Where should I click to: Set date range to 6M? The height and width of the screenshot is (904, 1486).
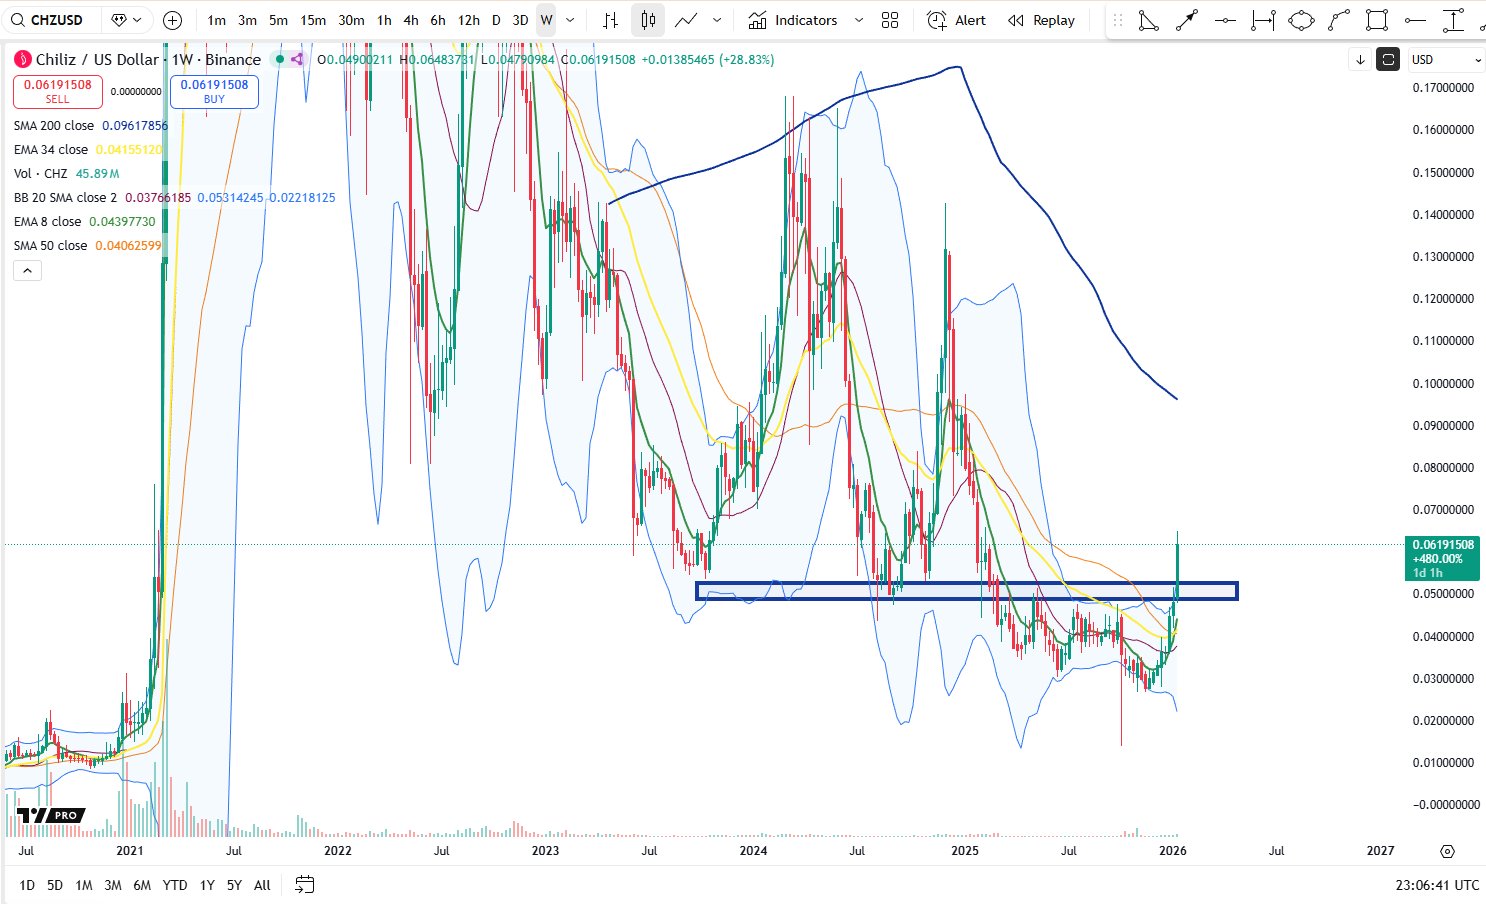(142, 885)
